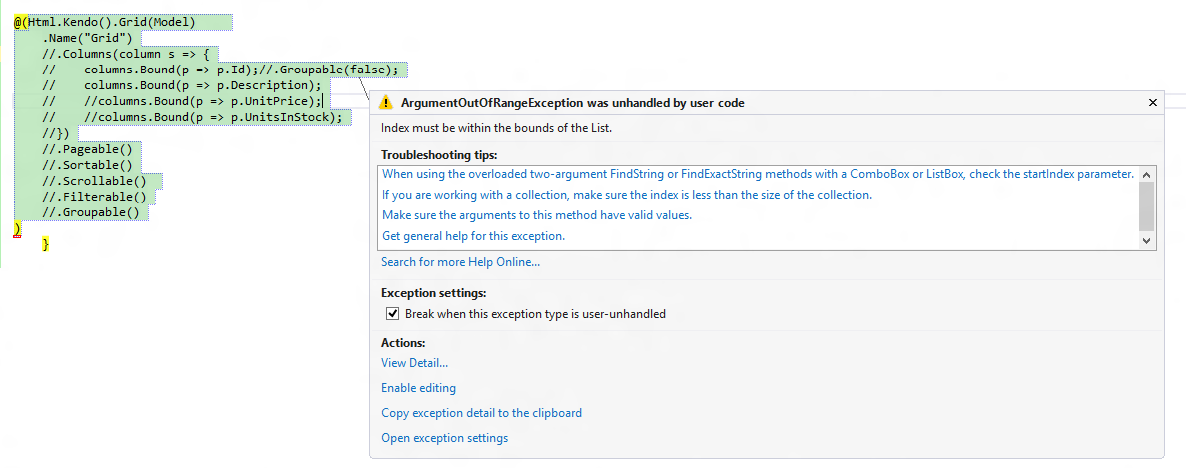The width and height of the screenshot is (1186, 468).
Task: Copy exception detail to the clipboard
Action: [x=481, y=413]
